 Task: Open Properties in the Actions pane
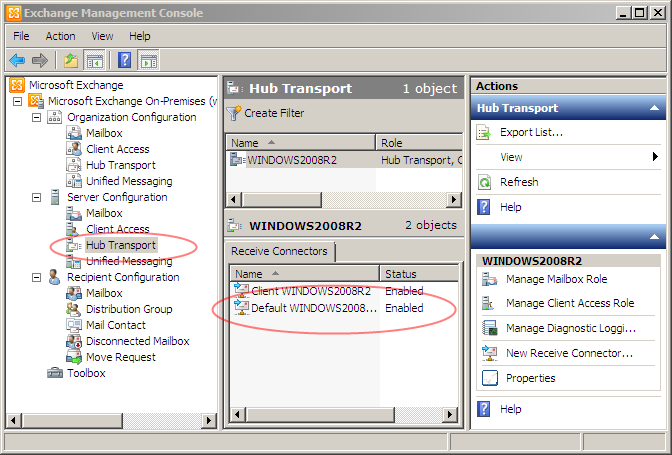(530, 378)
